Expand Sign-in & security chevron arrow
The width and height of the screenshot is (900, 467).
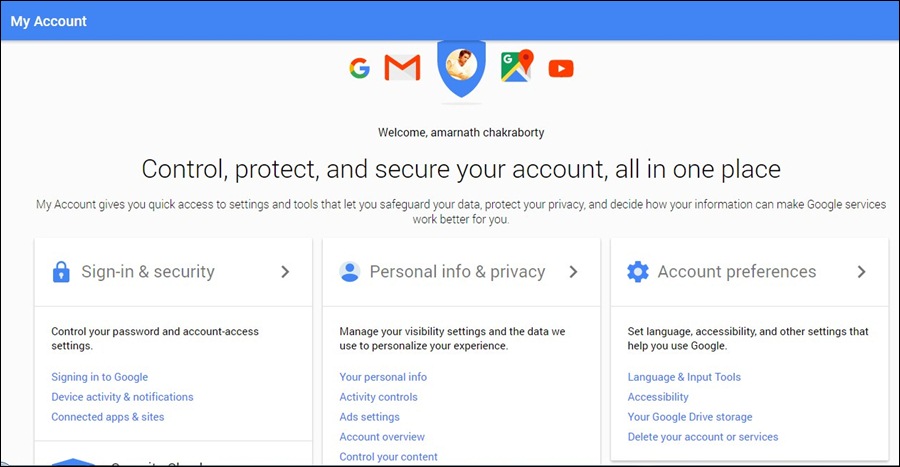pos(285,272)
